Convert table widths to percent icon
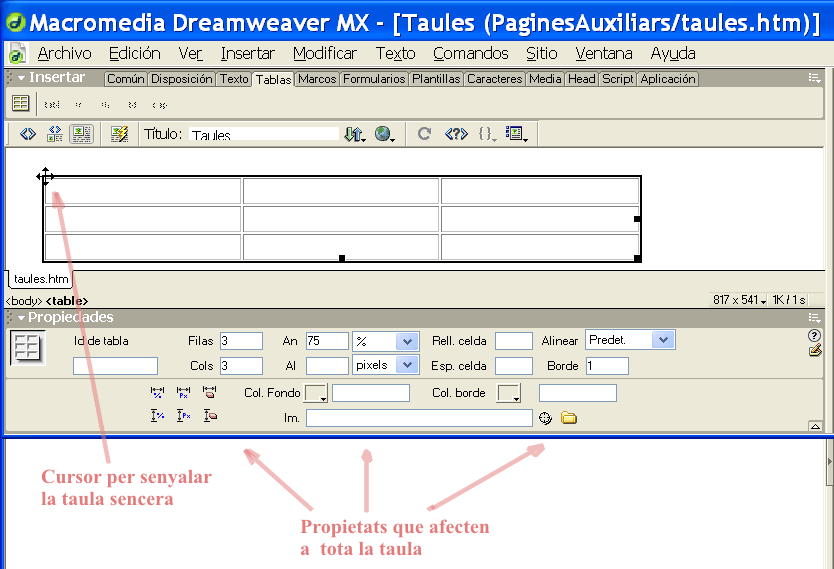This screenshot has height=569, width=834. point(157,392)
